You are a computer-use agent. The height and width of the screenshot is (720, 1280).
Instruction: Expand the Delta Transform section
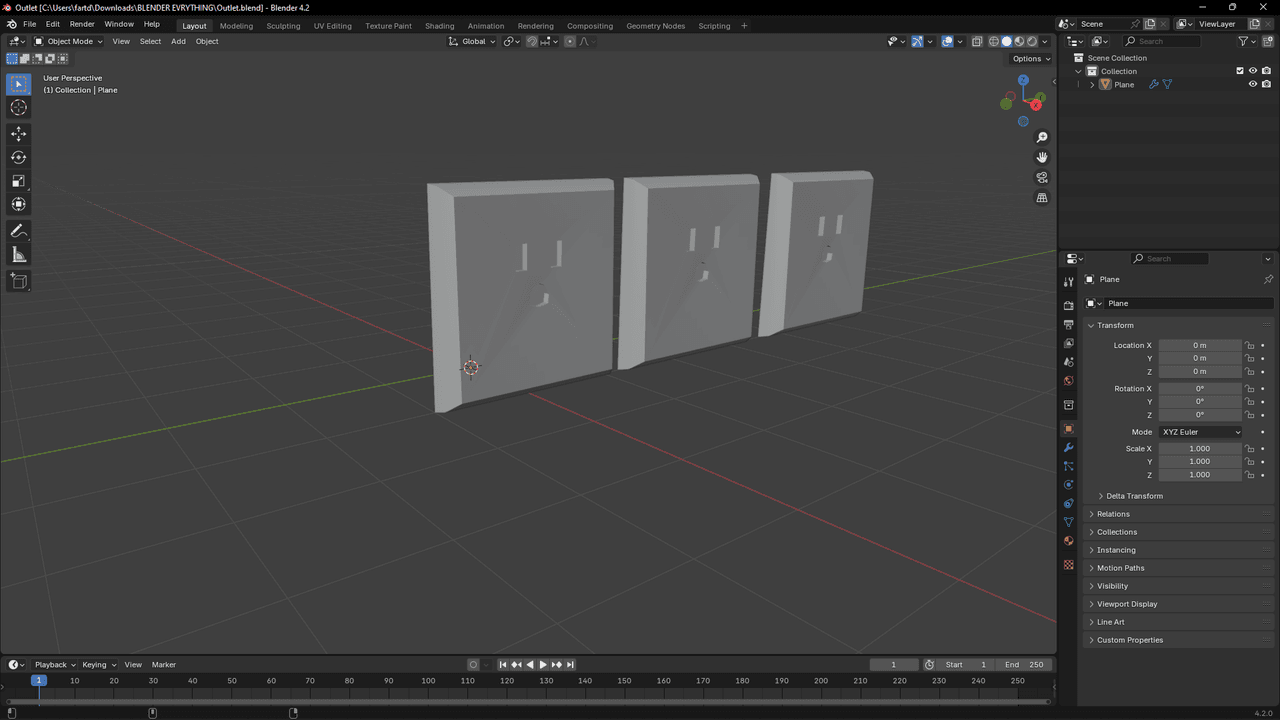point(1134,496)
